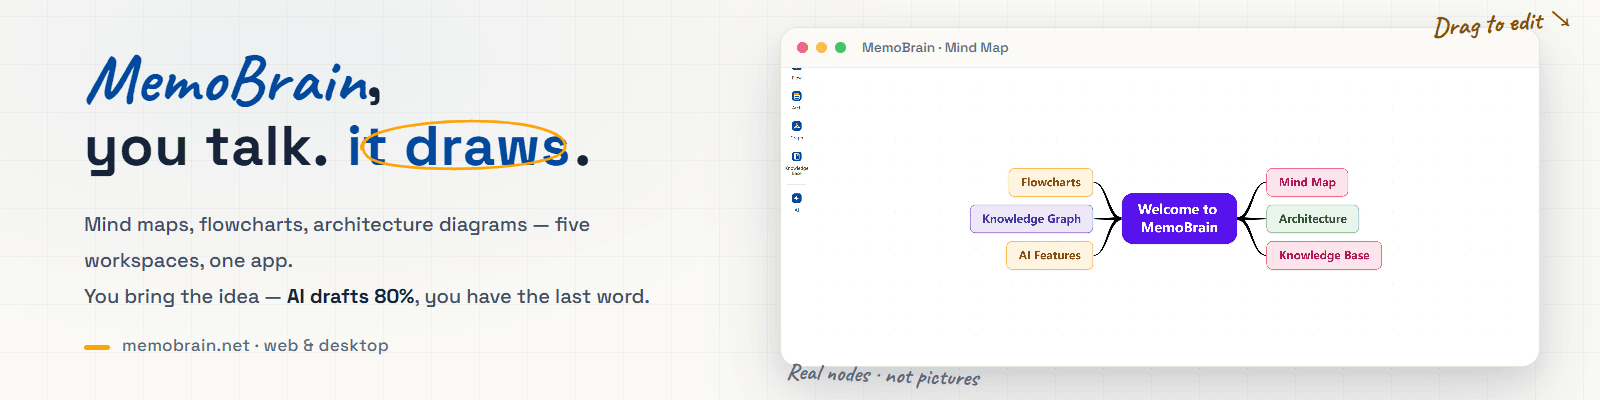The height and width of the screenshot is (400, 1600).
Task: Click the circled 'draws' headline word
Action: (486, 146)
